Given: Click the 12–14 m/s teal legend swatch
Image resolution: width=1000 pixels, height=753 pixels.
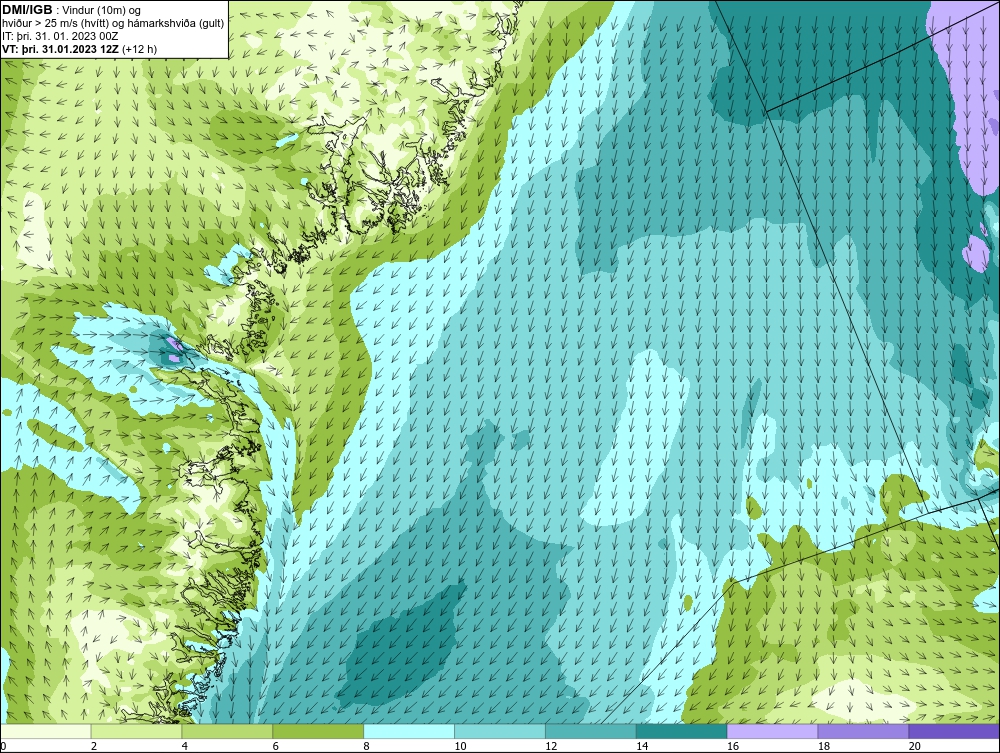Looking at the screenshot, I should 591,731.
